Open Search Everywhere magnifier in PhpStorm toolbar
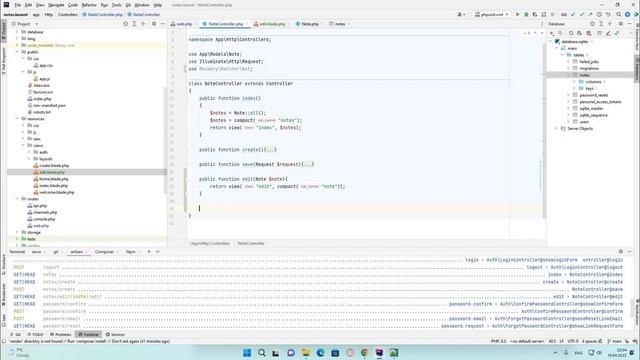The width and height of the screenshot is (640, 360). pyautogui.click(x=619, y=14)
